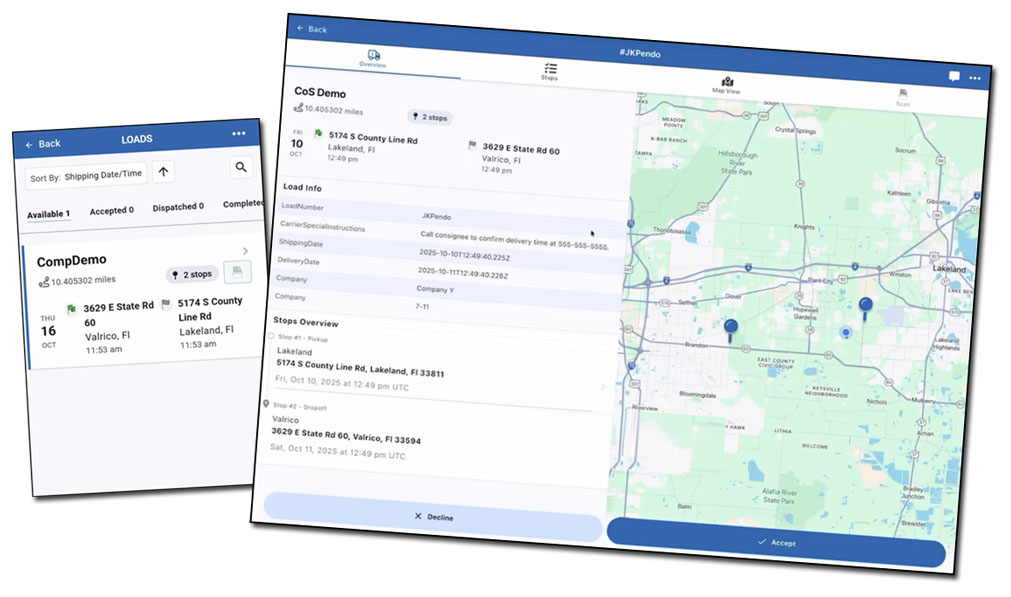Screen dimensions: 1011x597
Task: Switch to the Accepted tab
Action: [x=111, y=211]
